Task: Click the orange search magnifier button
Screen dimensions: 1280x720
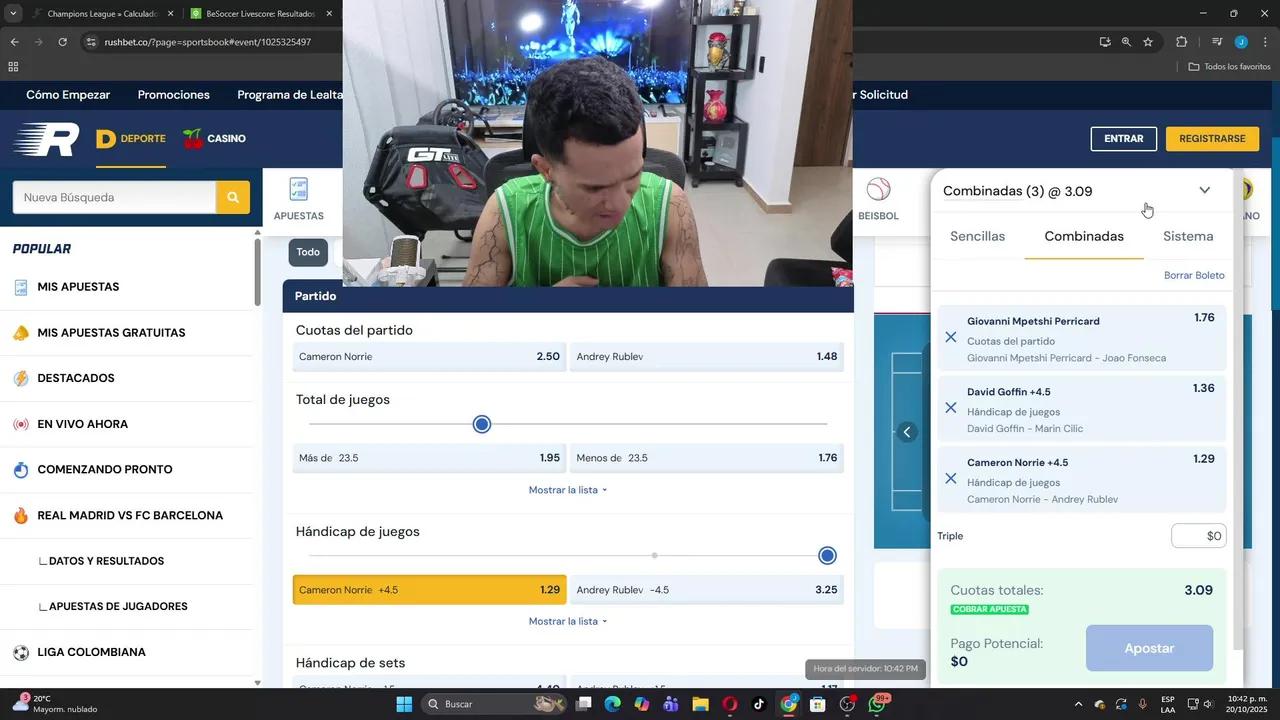Action: (x=232, y=197)
